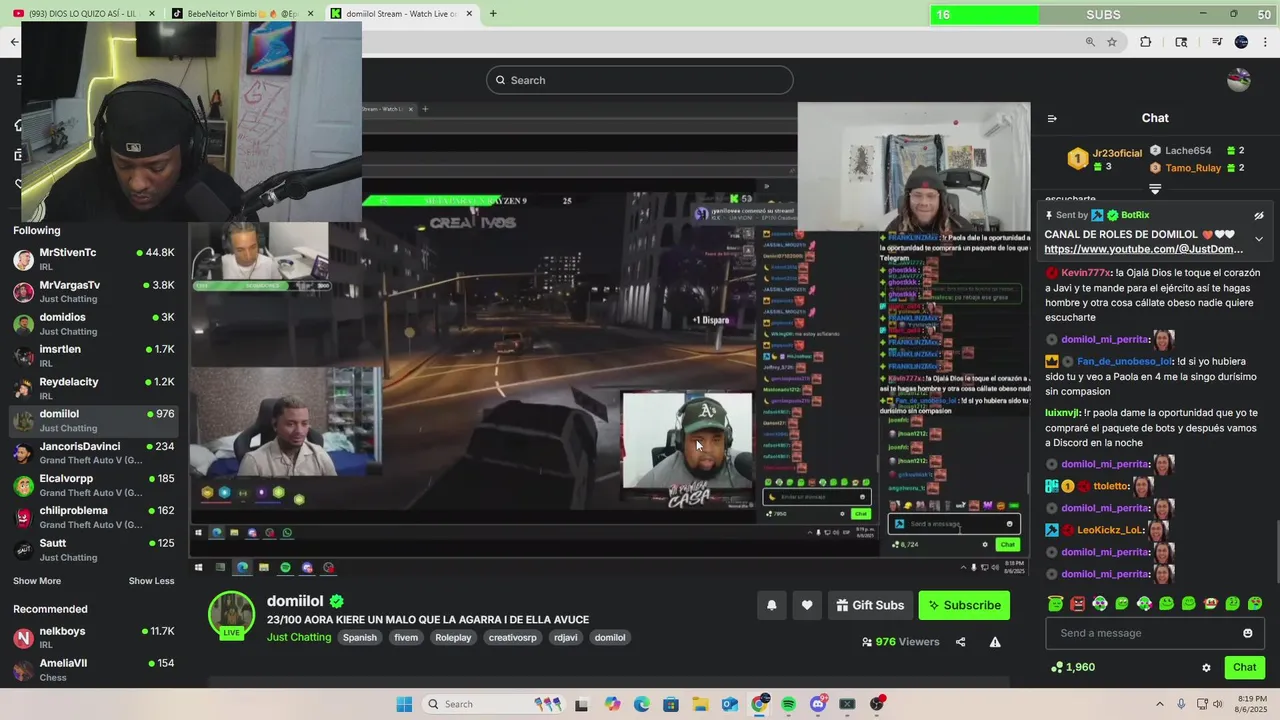
Task: Open MrVargasTv channel in Following
Action: [93, 292]
